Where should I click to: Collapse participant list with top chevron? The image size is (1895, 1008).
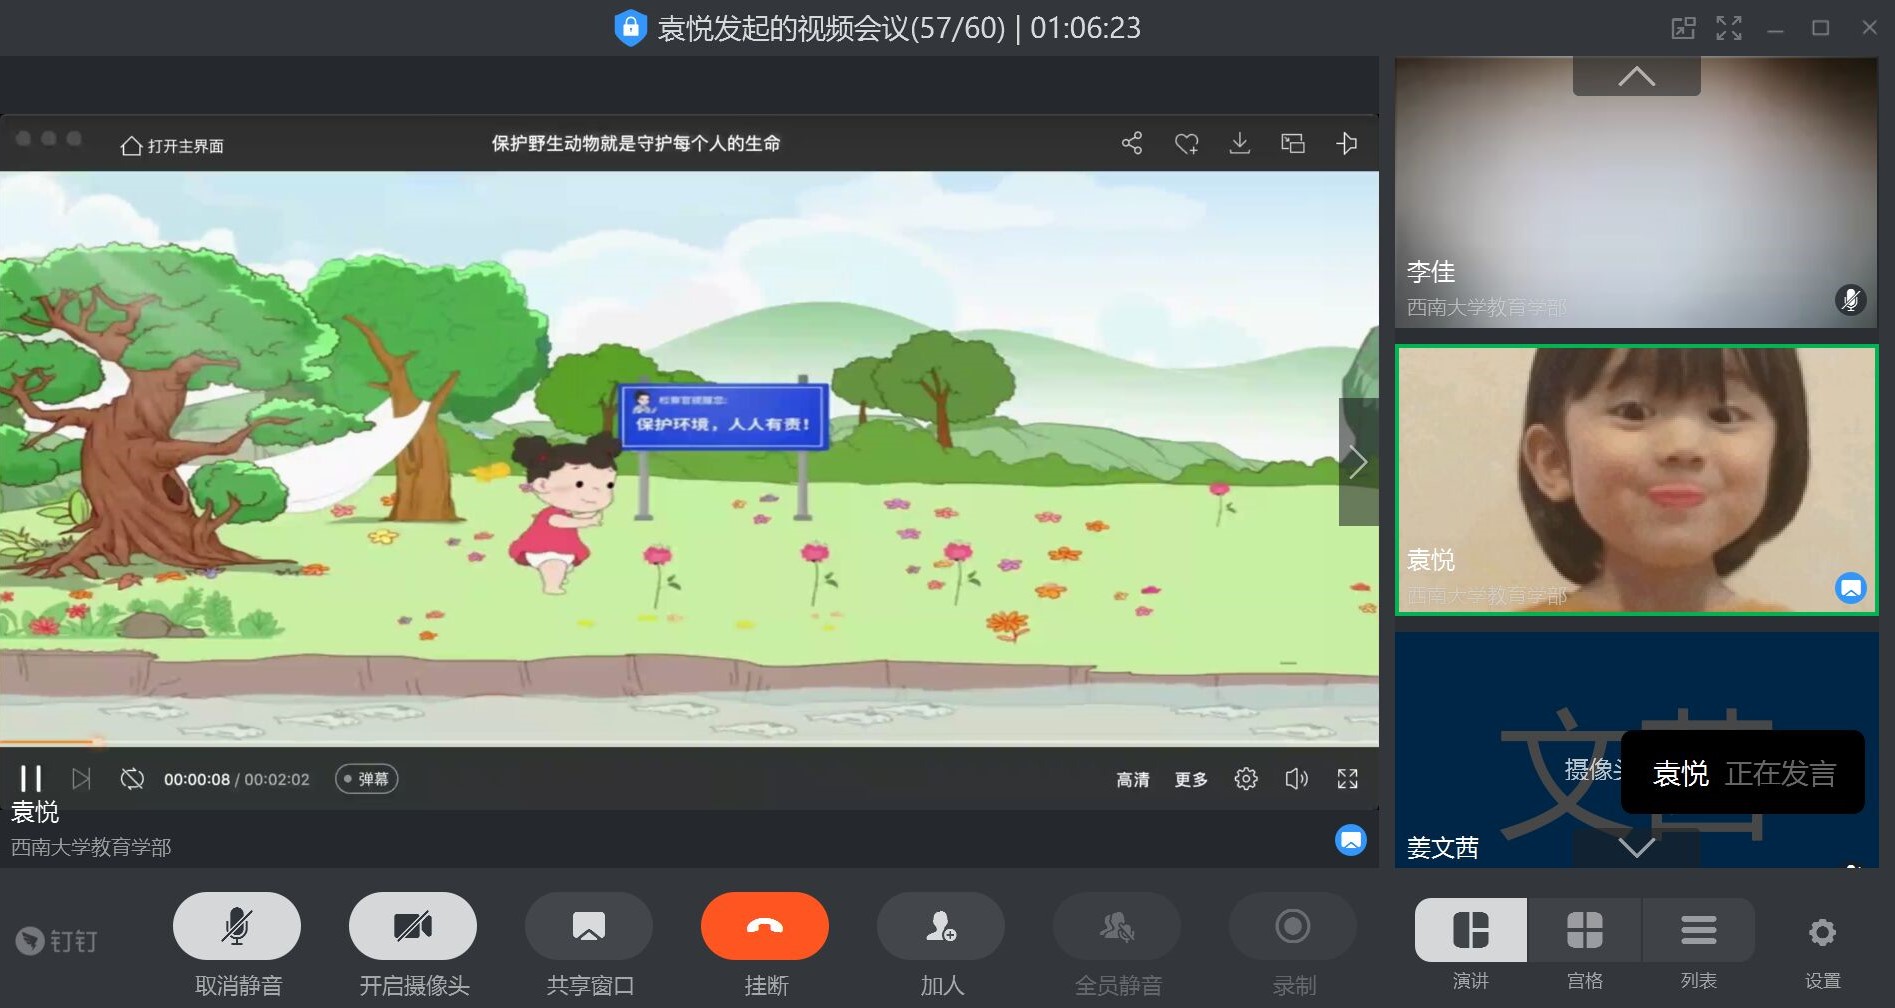pos(1636,75)
